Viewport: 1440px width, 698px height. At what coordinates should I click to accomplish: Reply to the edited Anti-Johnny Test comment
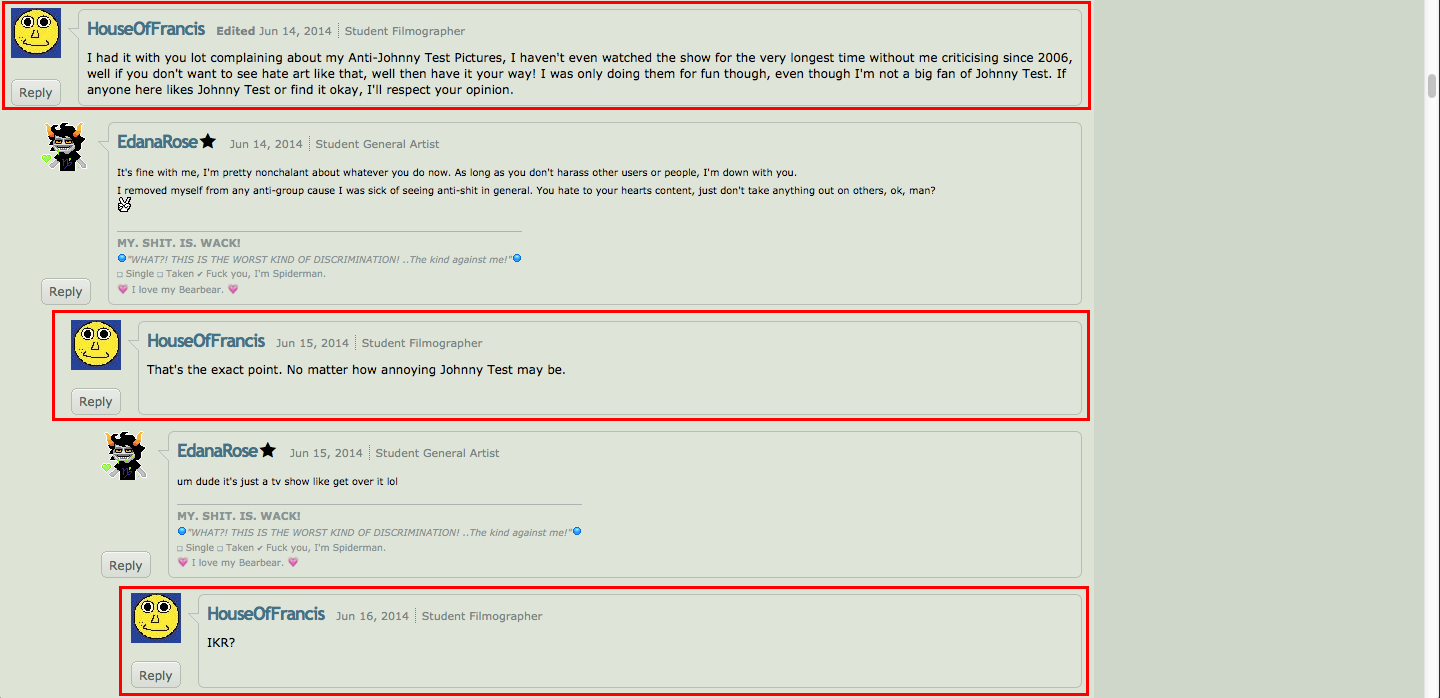click(x=36, y=93)
